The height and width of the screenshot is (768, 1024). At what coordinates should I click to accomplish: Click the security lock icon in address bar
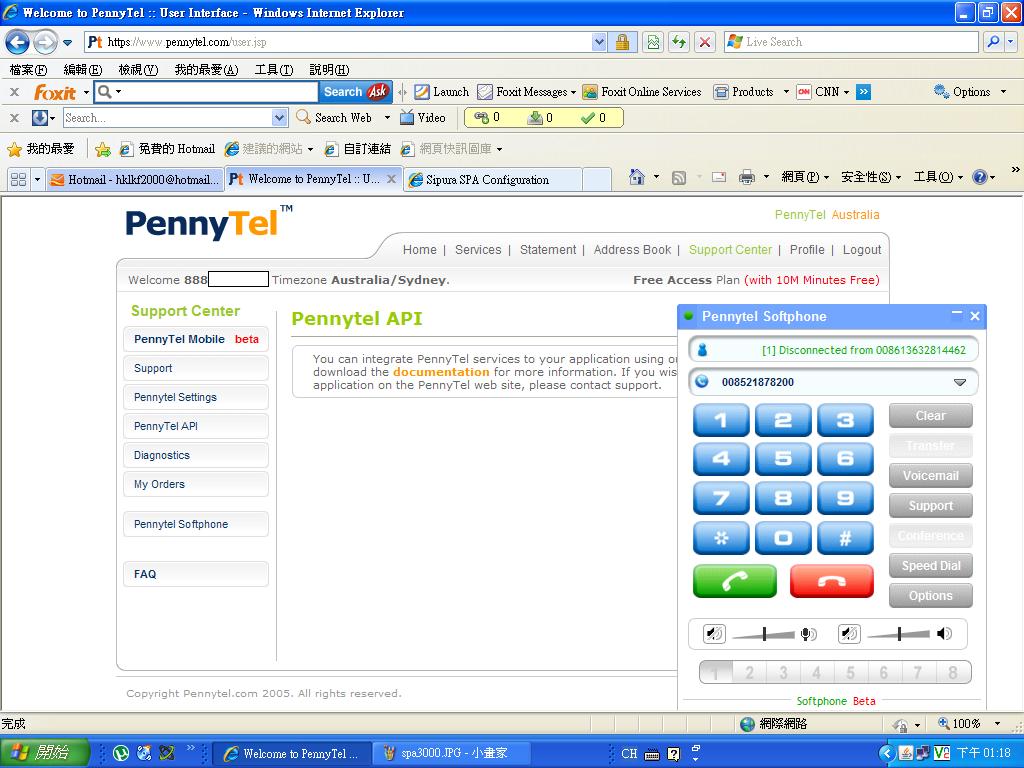click(x=622, y=42)
